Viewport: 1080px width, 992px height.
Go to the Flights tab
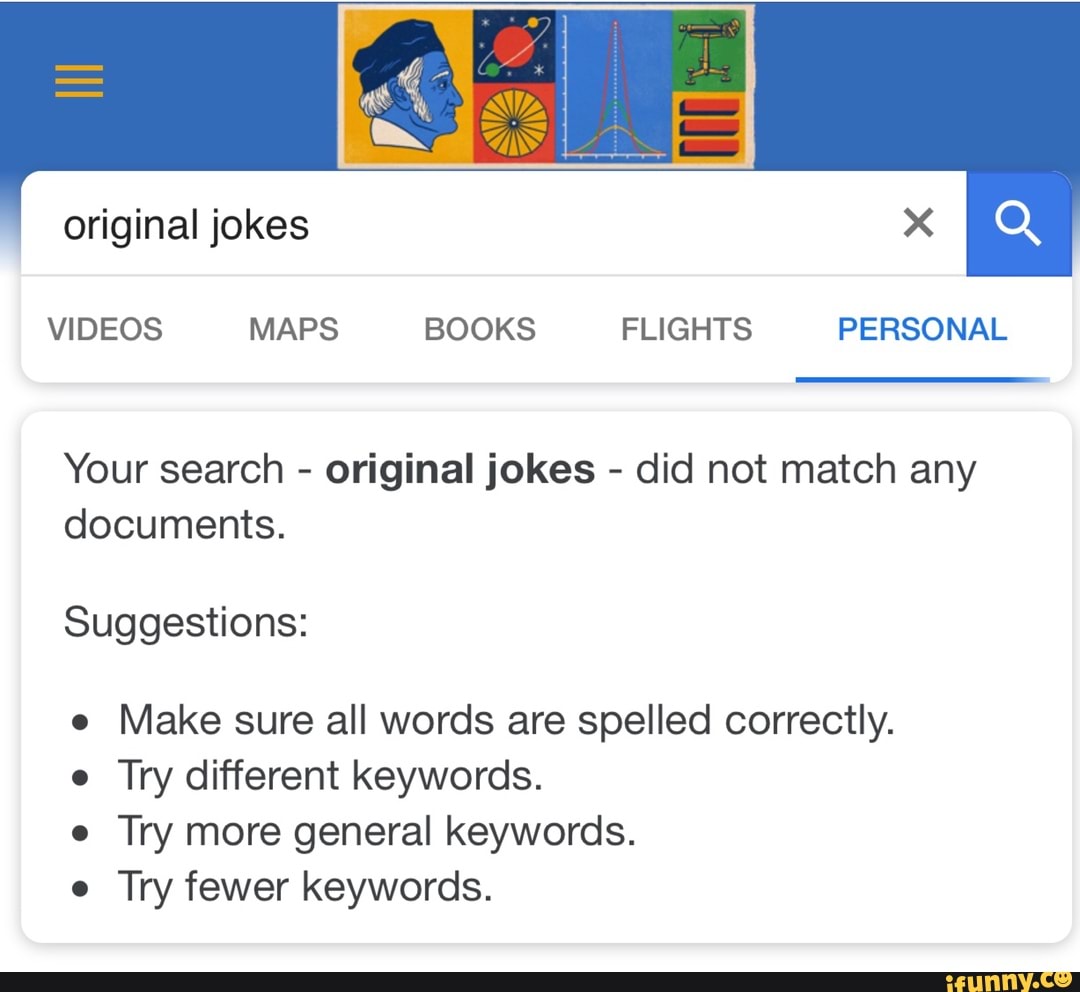[686, 329]
